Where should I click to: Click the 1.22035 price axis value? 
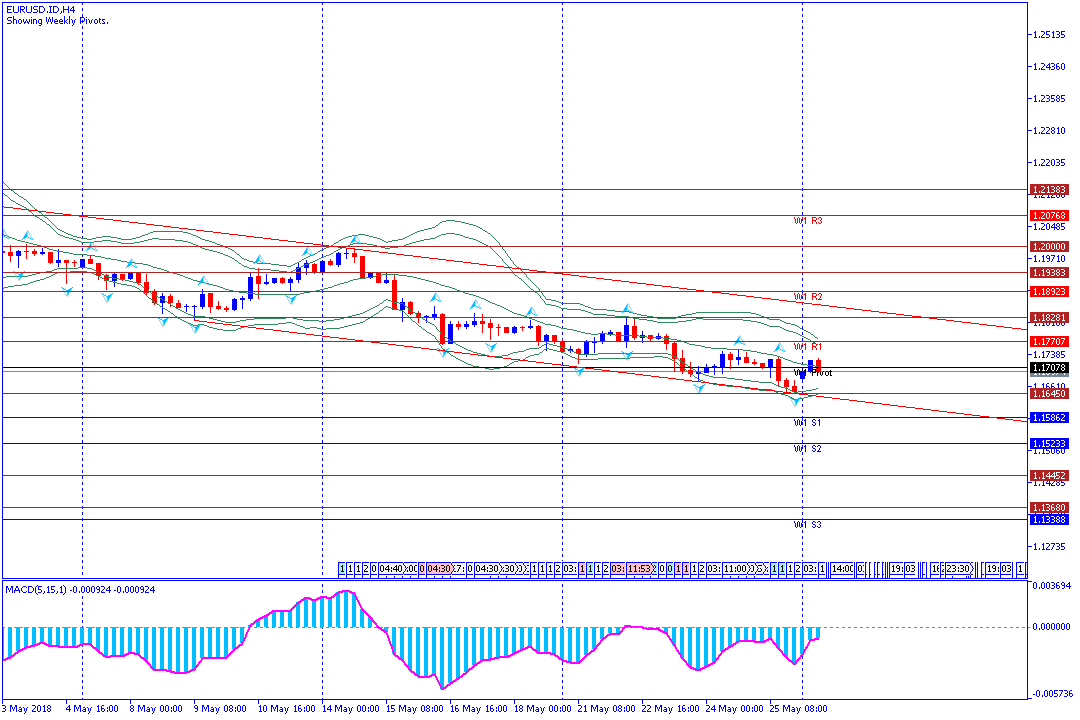coord(1050,163)
